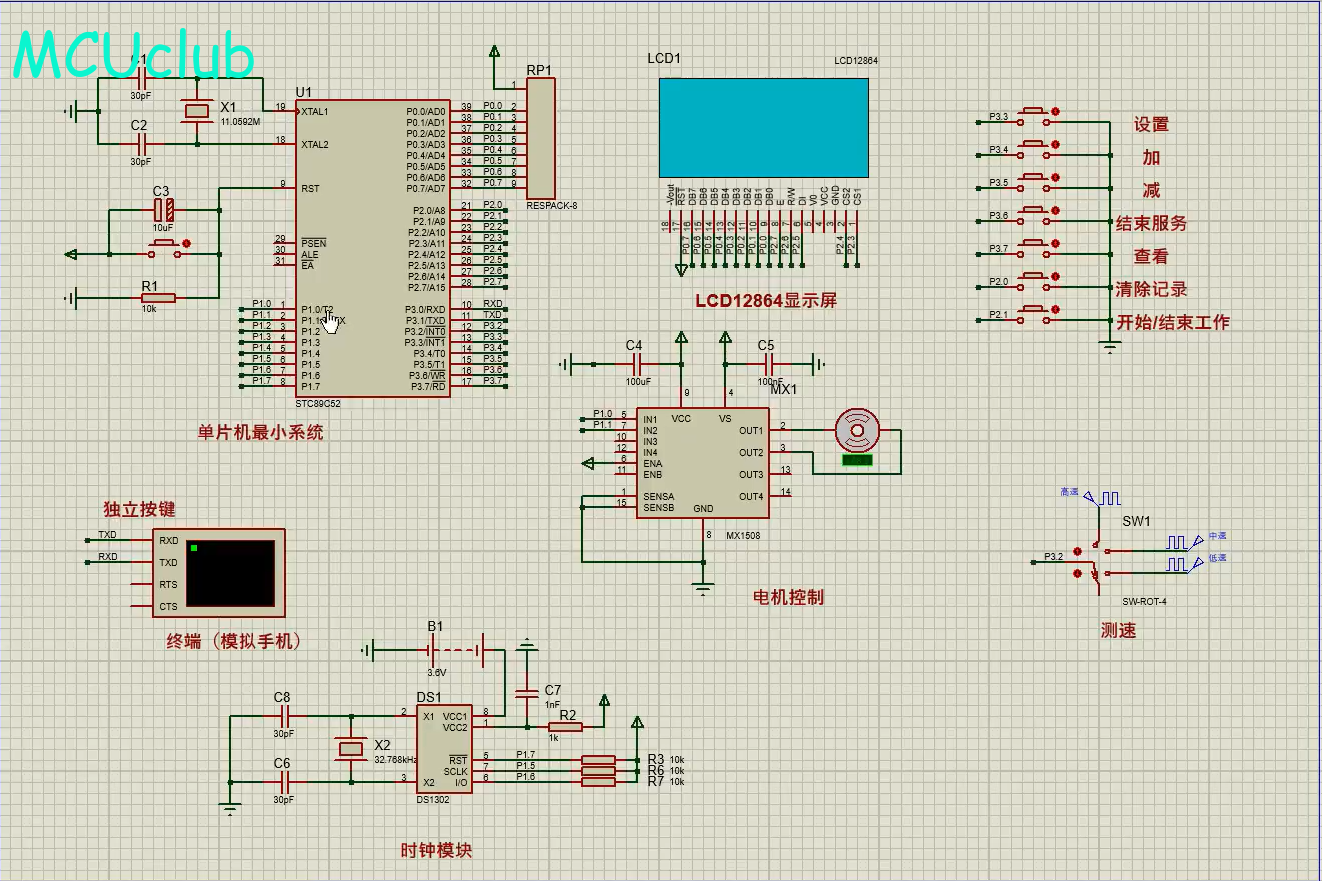Click the 结束服务 label text
Screen dimensions: 1322x881
point(1152,223)
